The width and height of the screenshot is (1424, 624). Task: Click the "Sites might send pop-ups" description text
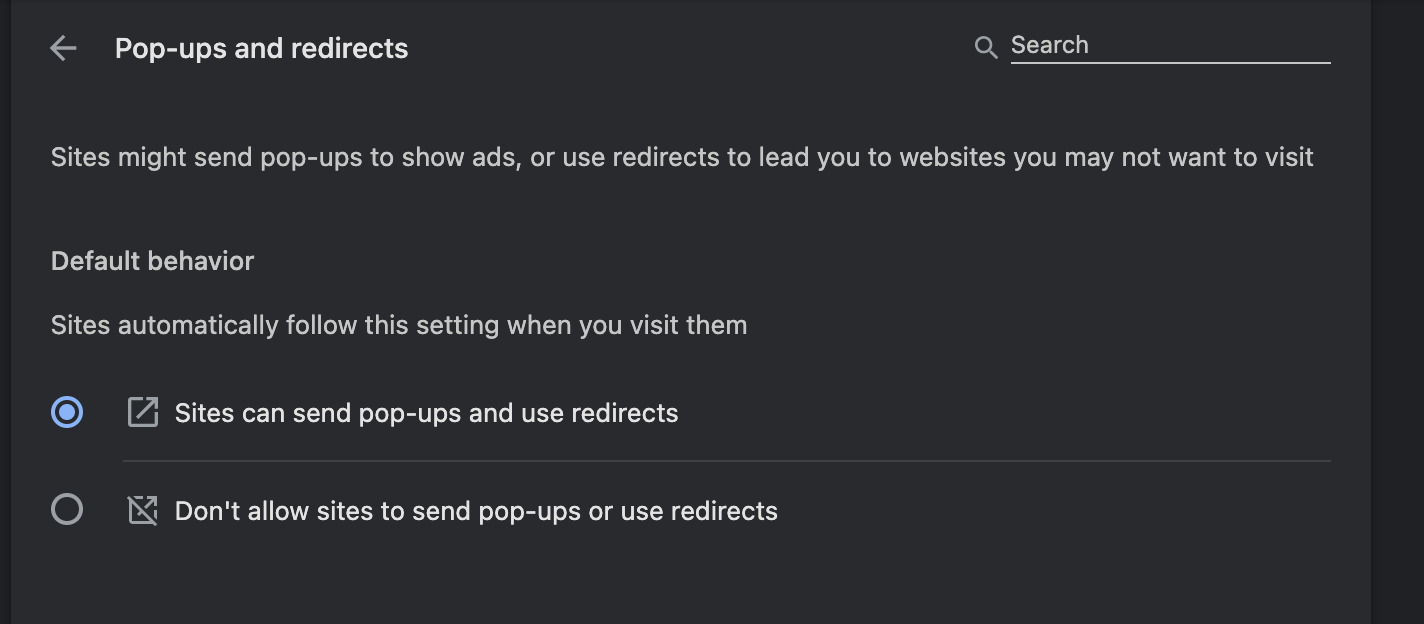pyautogui.click(x=682, y=157)
